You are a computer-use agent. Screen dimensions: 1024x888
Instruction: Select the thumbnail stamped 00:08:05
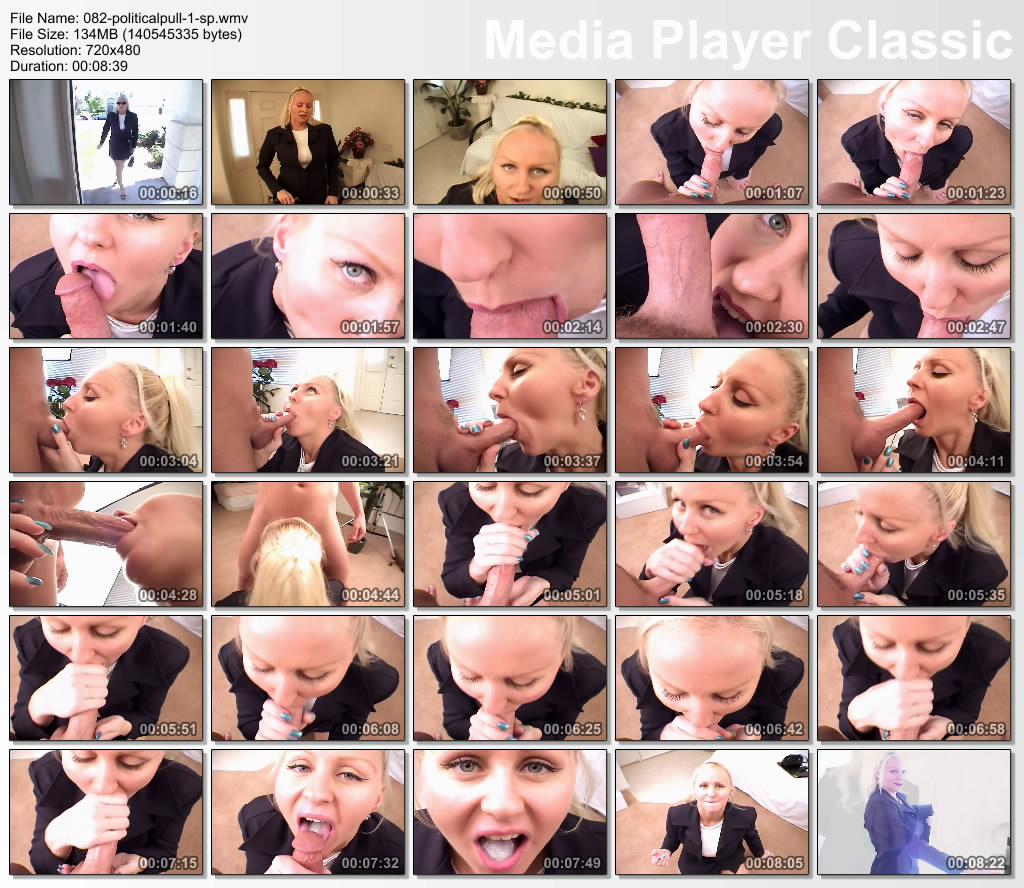[712, 812]
